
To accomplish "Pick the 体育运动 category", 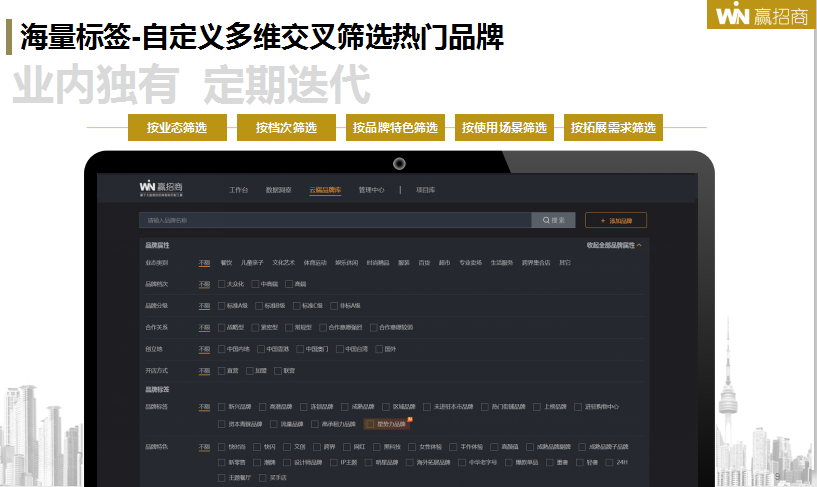I will 315,263.
